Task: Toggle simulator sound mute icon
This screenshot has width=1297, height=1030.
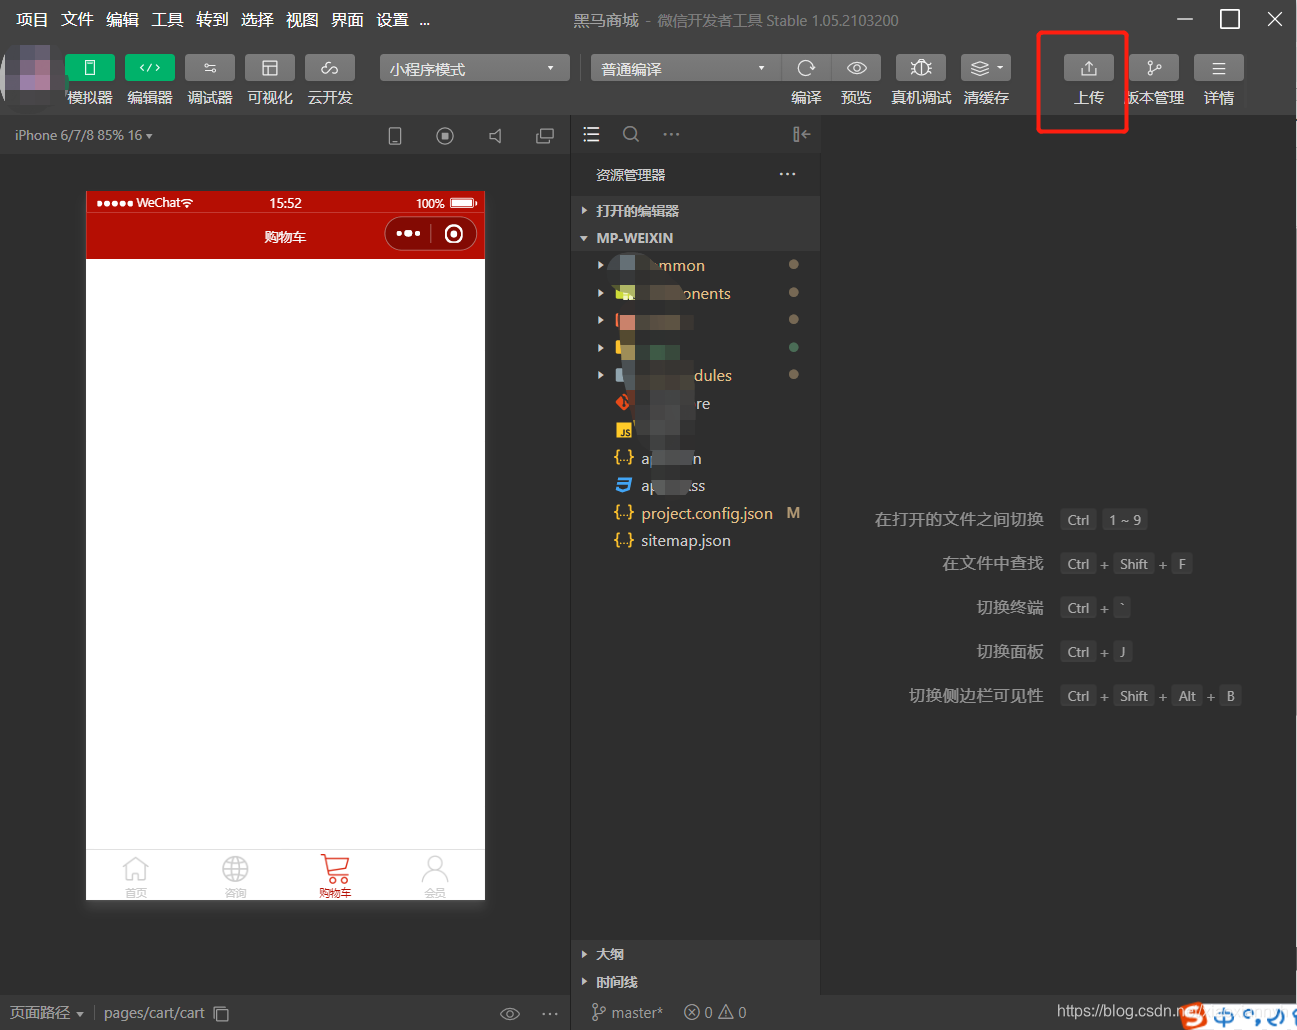Action: 495,136
